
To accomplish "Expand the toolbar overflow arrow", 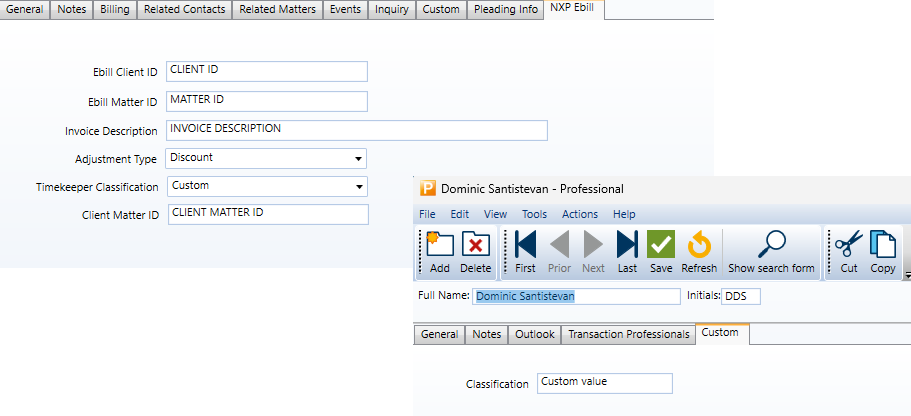I will point(906,274).
